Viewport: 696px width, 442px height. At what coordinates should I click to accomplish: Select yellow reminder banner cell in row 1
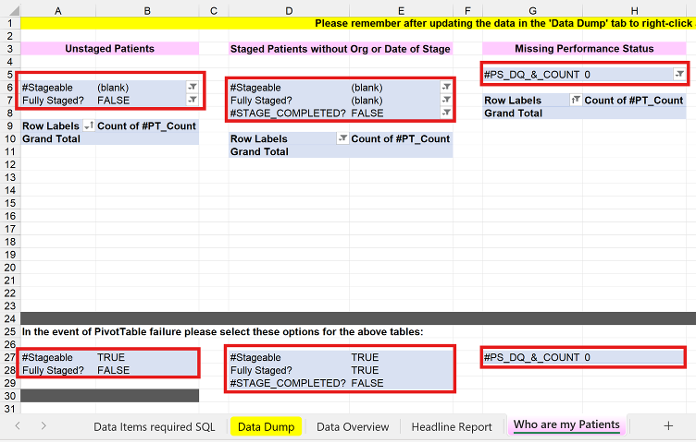click(358, 23)
